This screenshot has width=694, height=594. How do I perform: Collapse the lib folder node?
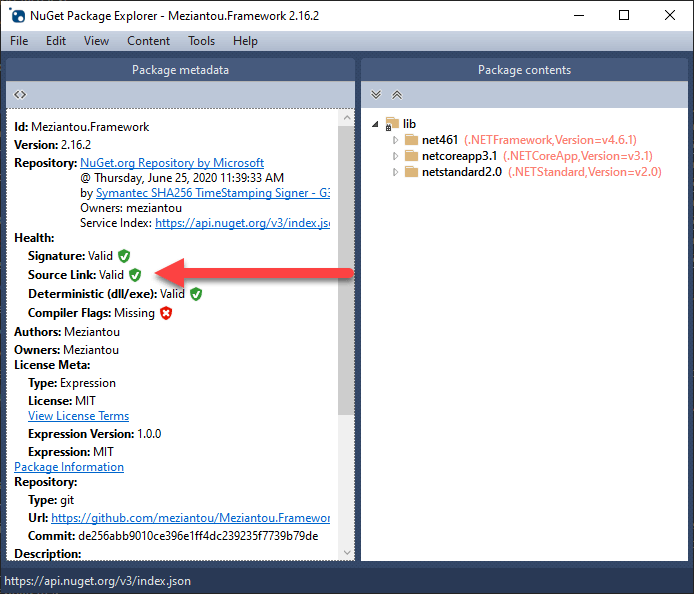[376, 124]
